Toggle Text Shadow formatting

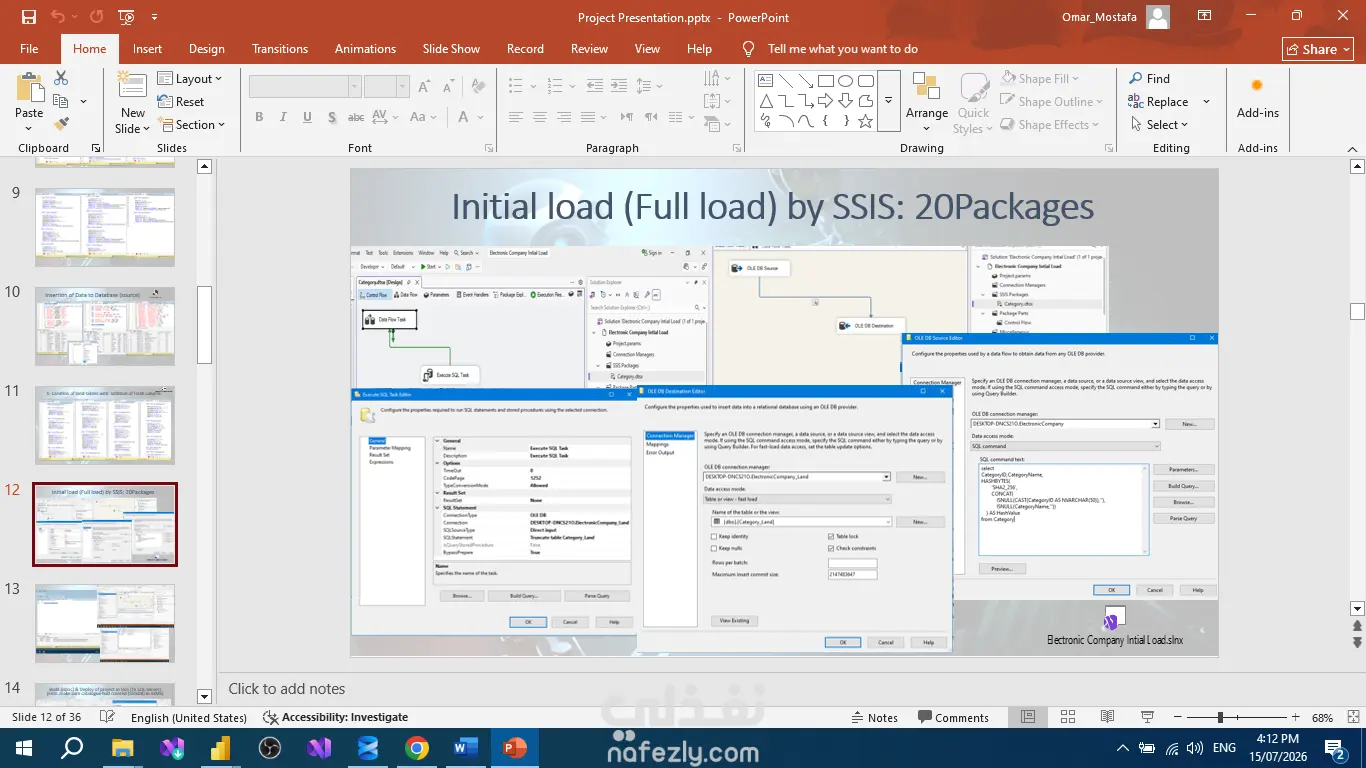pyautogui.click(x=331, y=117)
